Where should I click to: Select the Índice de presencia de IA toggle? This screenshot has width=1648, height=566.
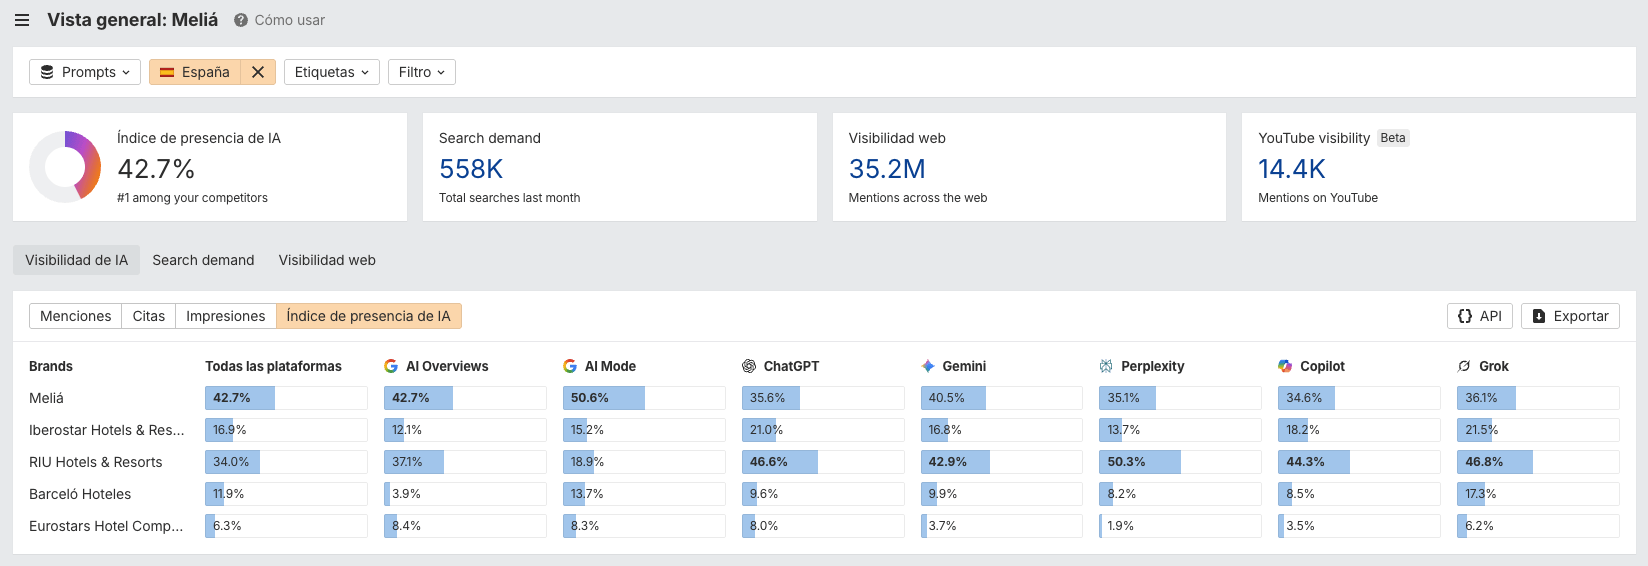(x=369, y=316)
